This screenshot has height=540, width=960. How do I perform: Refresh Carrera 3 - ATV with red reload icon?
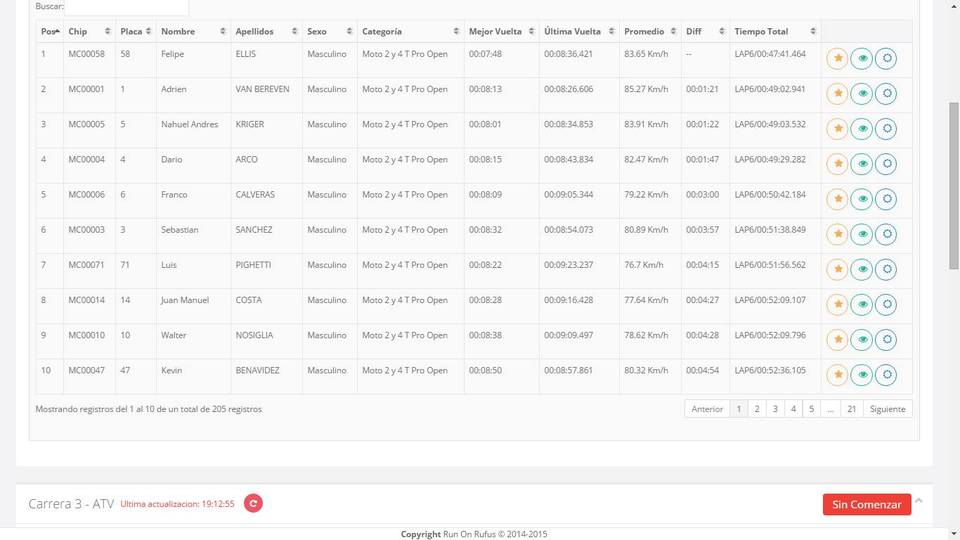[x=253, y=503]
